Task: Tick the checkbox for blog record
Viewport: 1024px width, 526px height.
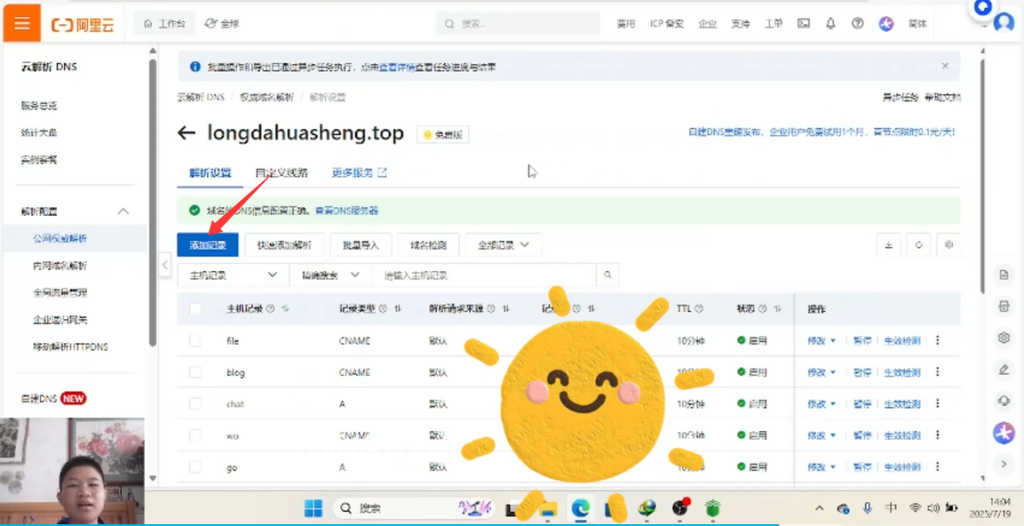Action: [x=195, y=372]
